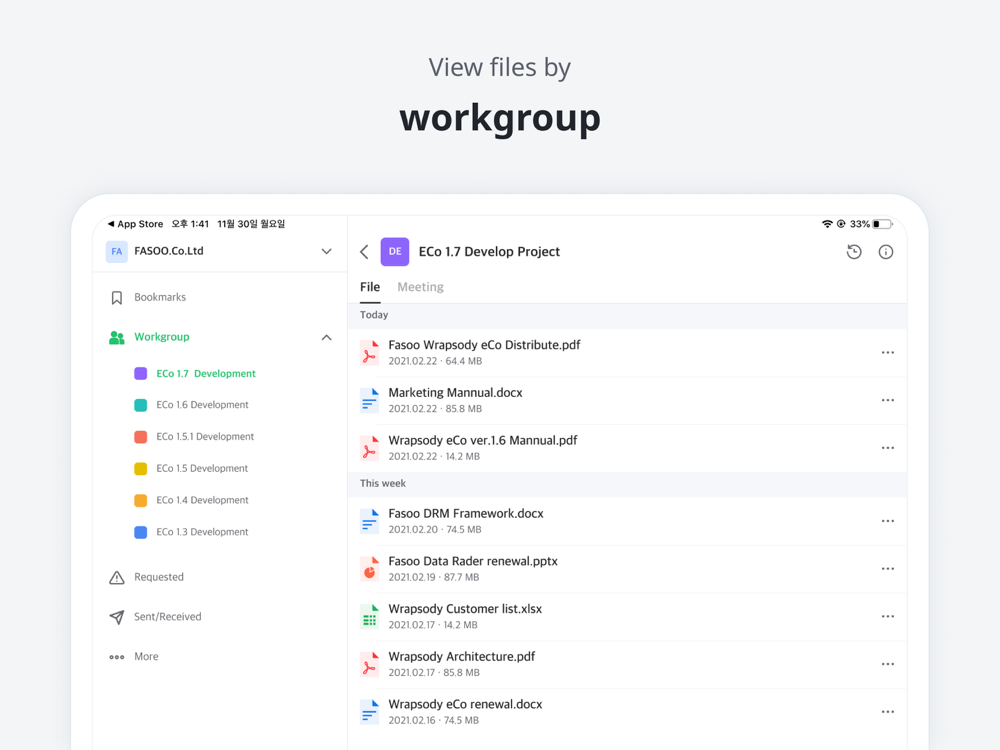Click pptx icon of Fasoo Data Rader renewal
The height and width of the screenshot is (750, 1000).
coord(369,569)
